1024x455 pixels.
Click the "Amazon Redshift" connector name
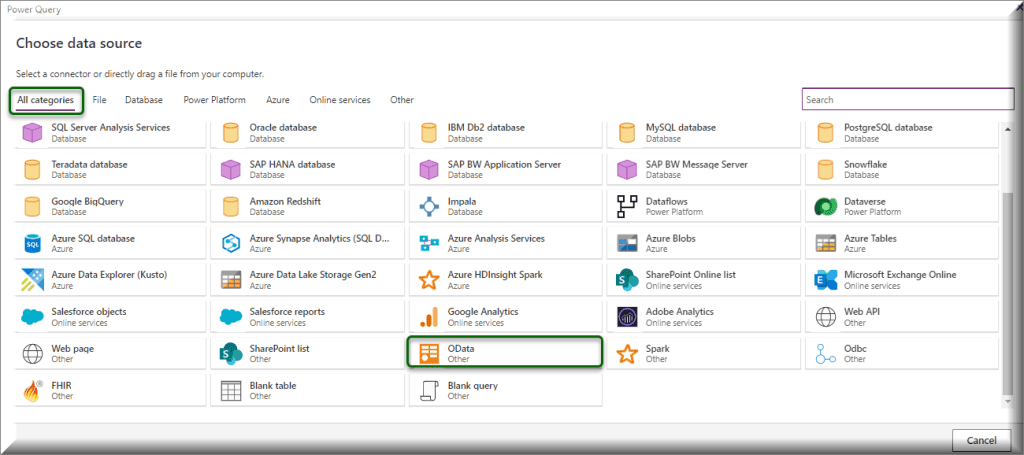(285, 202)
